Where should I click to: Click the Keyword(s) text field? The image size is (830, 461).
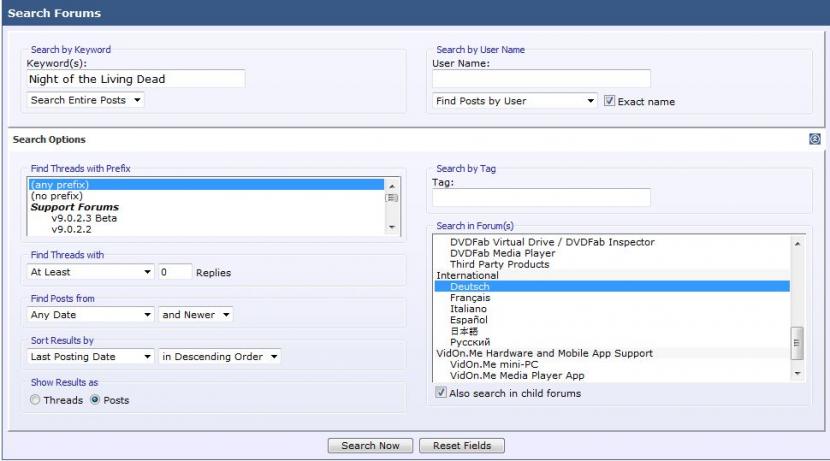[x=135, y=79]
